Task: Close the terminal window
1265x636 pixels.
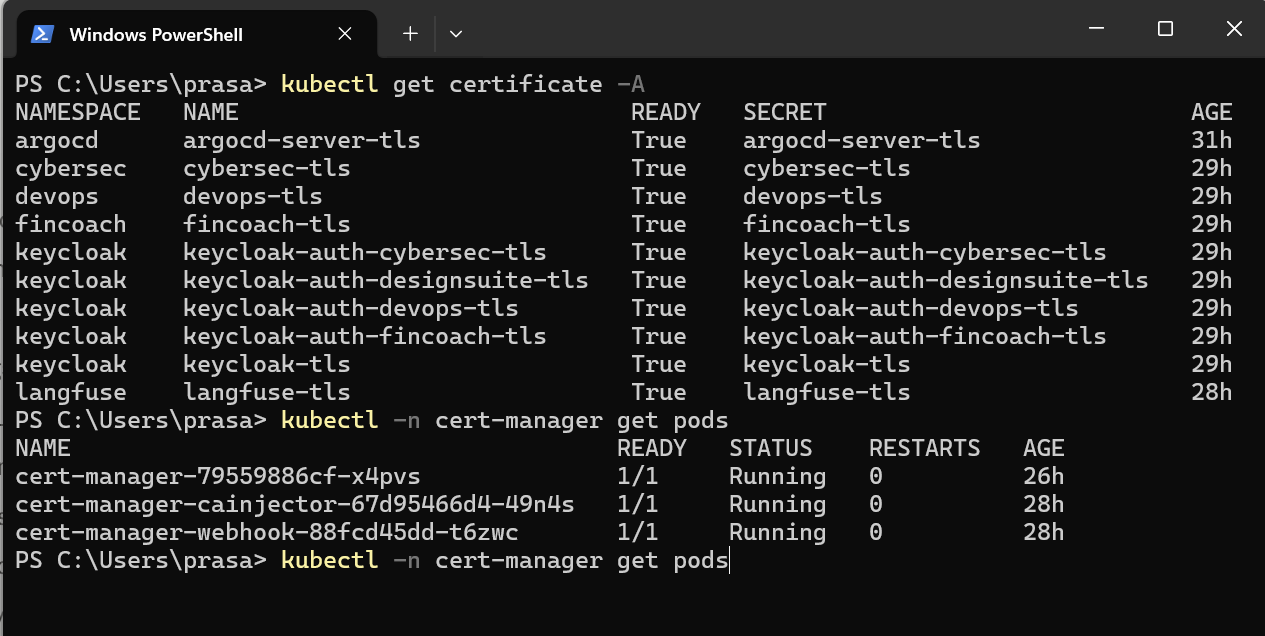Action: point(1233,30)
